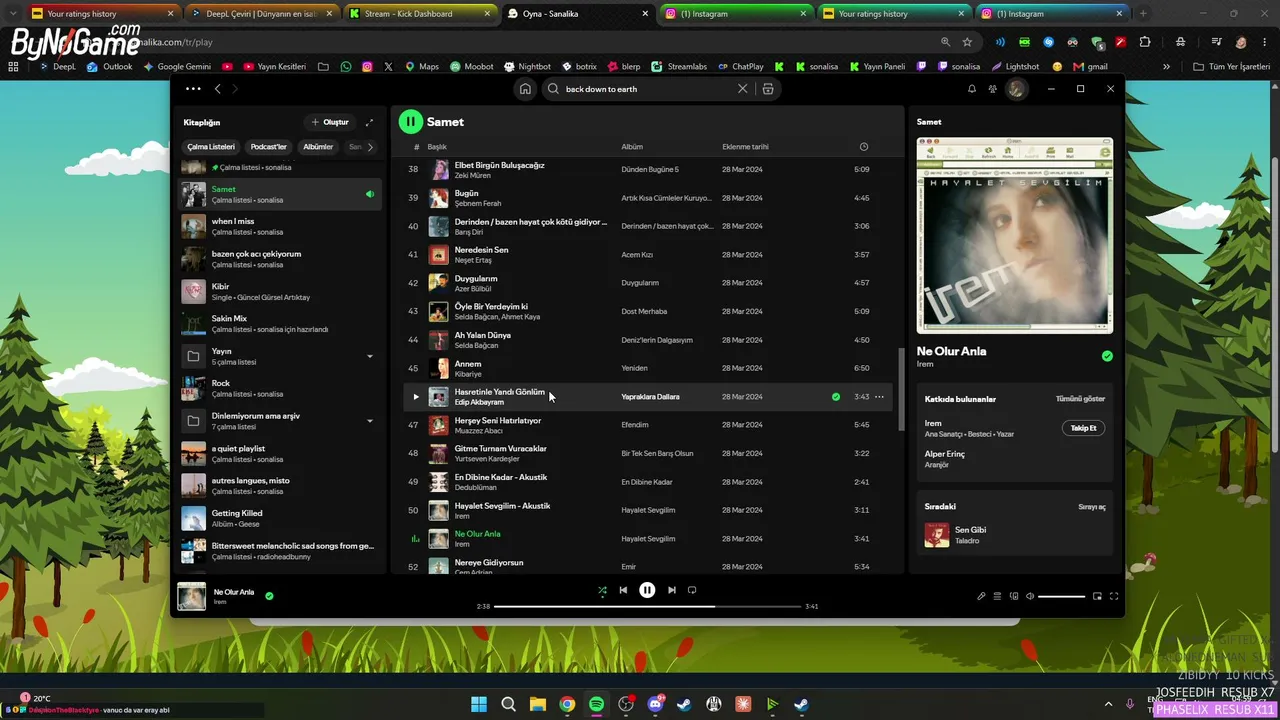Sort tracks by Eklenme tarihi column
This screenshot has height=720, width=1280.
[x=745, y=147]
